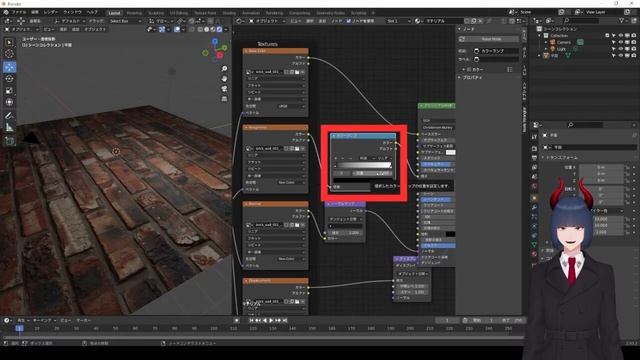Open the Select Box drag dropdown

(x=125, y=21)
